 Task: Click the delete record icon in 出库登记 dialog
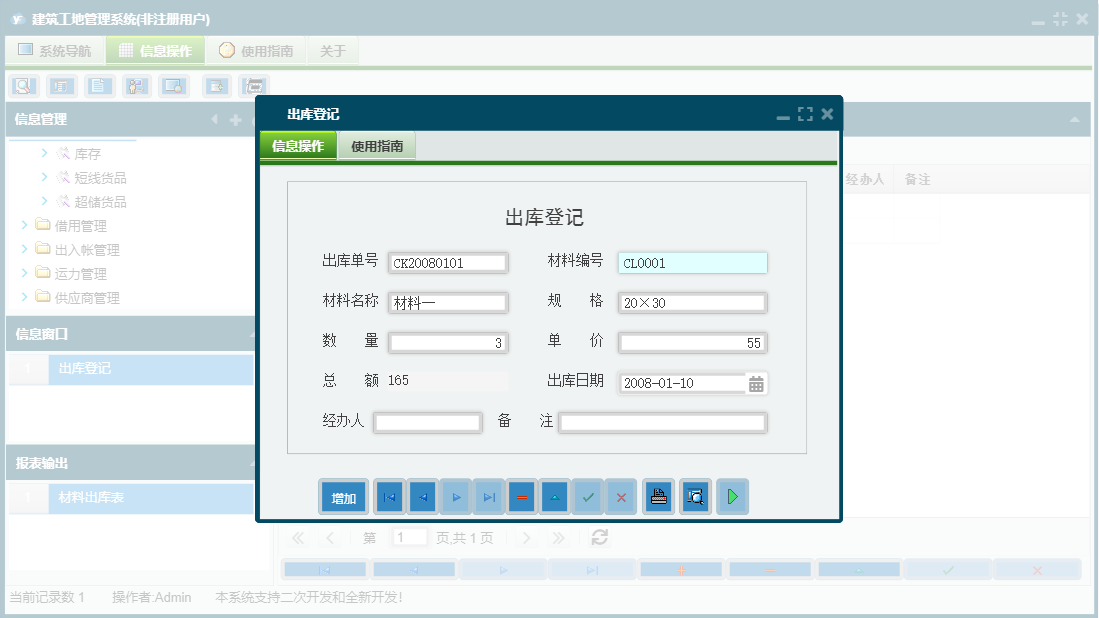coord(521,496)
